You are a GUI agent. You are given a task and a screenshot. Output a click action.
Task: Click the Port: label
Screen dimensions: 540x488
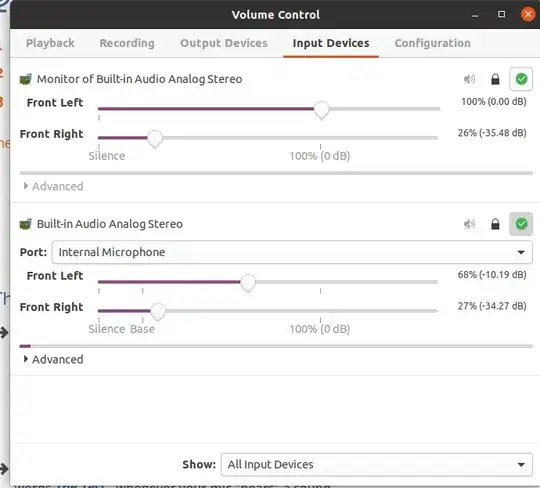click(x=33, y=252)
